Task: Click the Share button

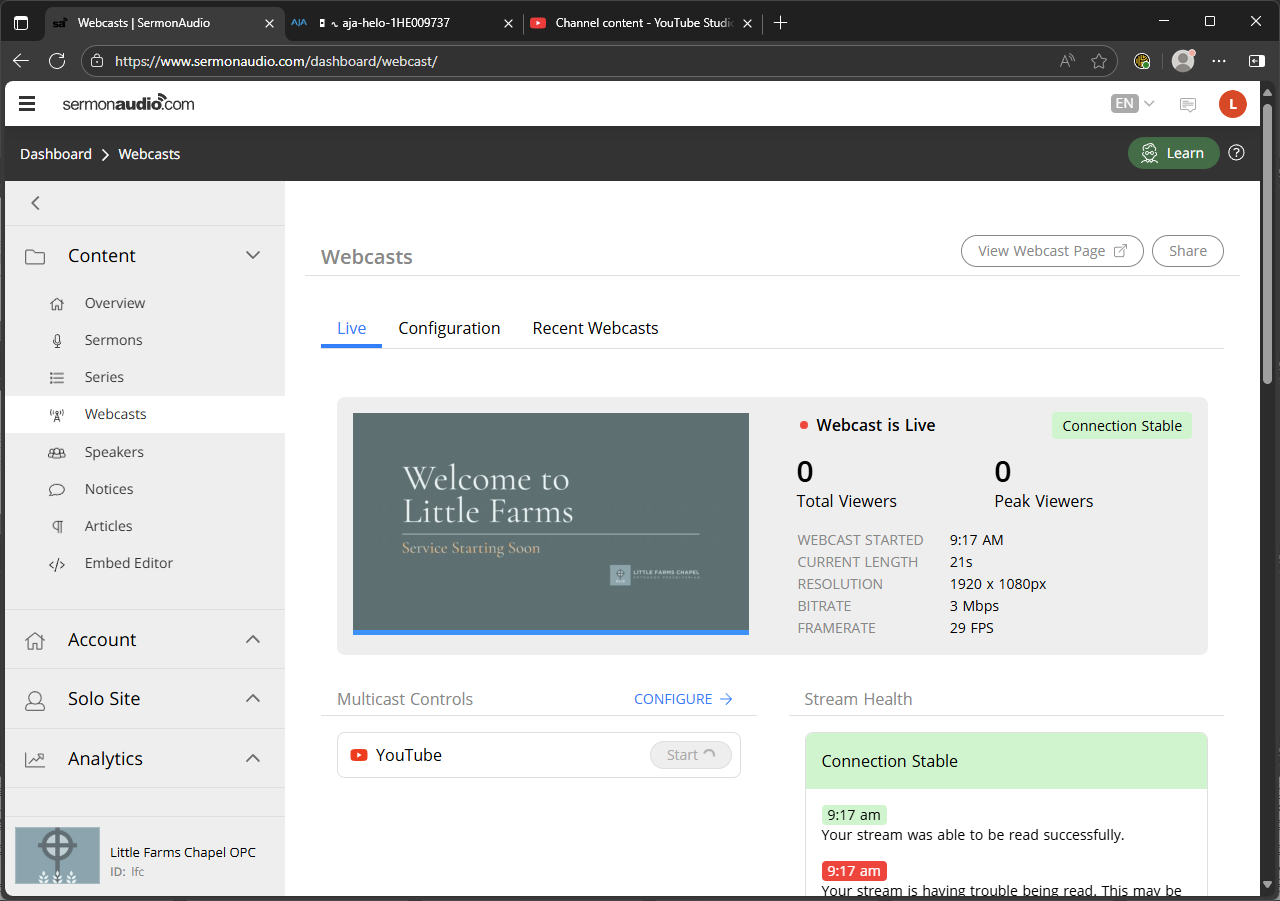Action: pyautogui.click(x=1188, y=251)
